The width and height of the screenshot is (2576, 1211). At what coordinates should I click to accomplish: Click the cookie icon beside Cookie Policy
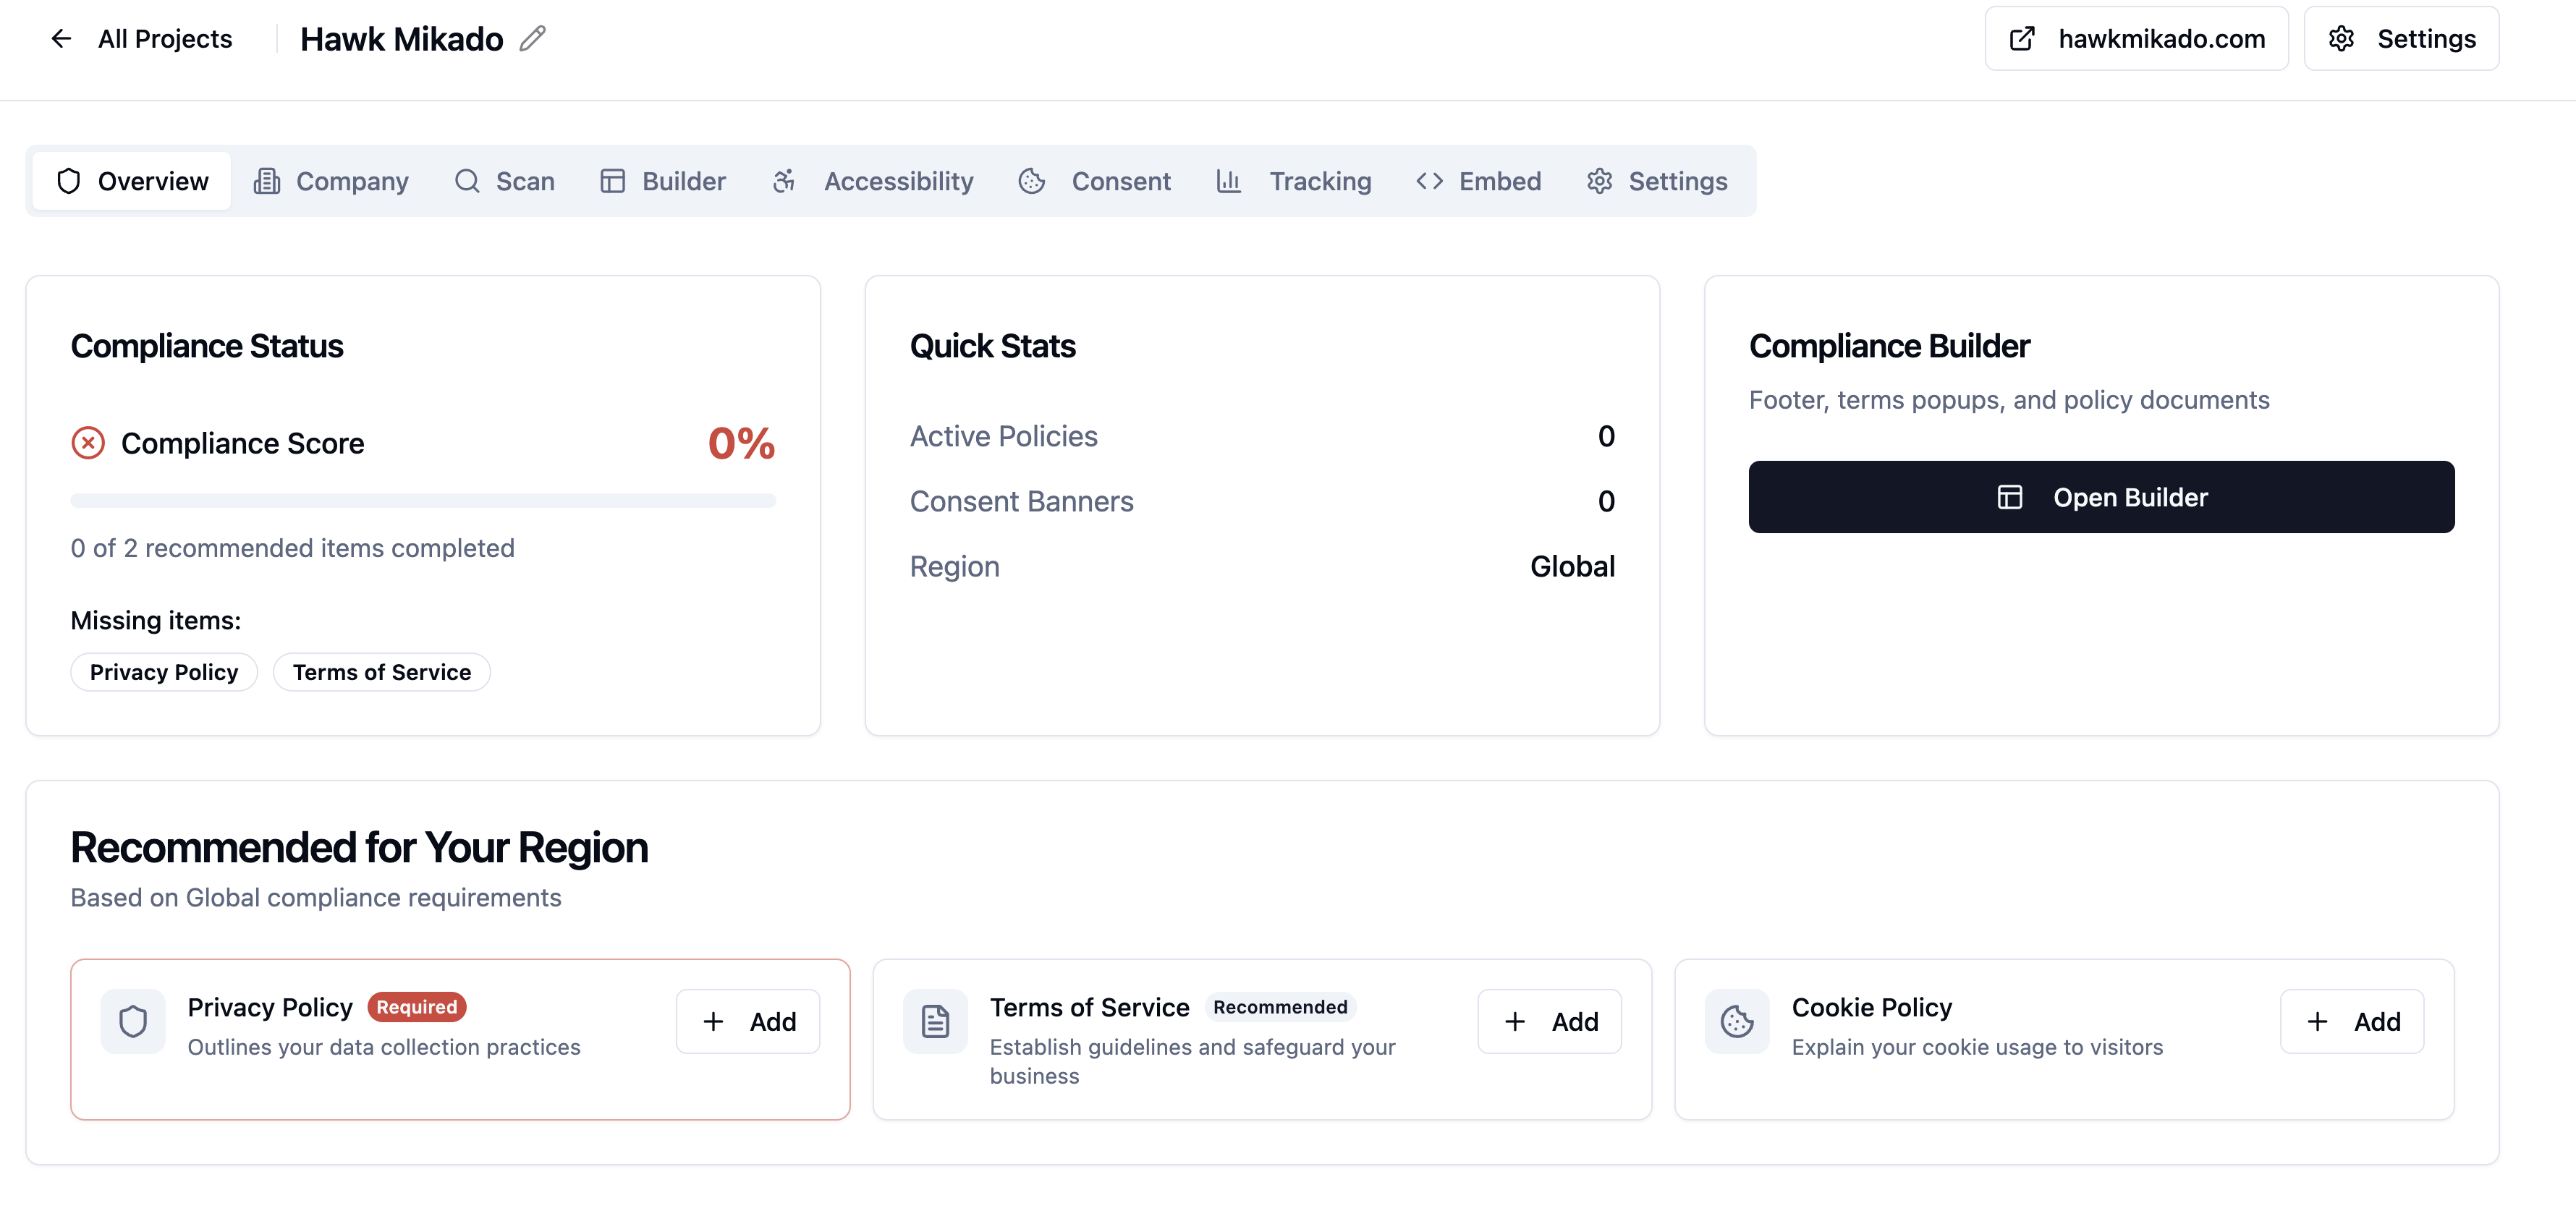click(x=1736, y=1021)
